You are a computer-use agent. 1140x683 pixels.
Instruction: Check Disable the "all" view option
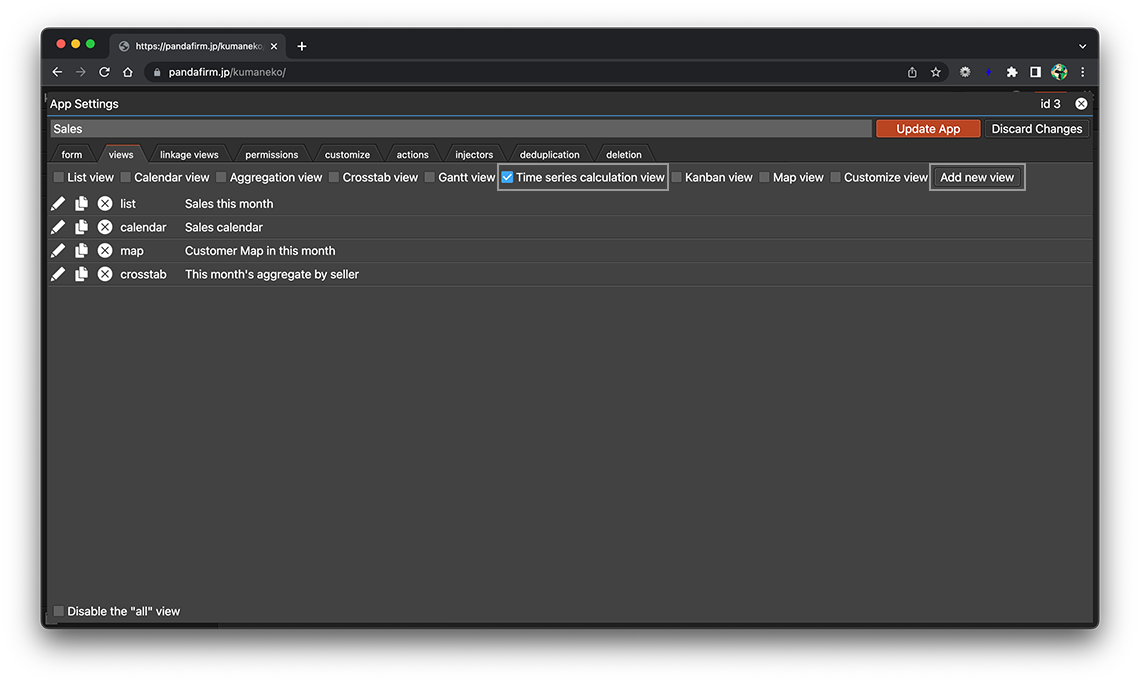(x=59, y=611)
